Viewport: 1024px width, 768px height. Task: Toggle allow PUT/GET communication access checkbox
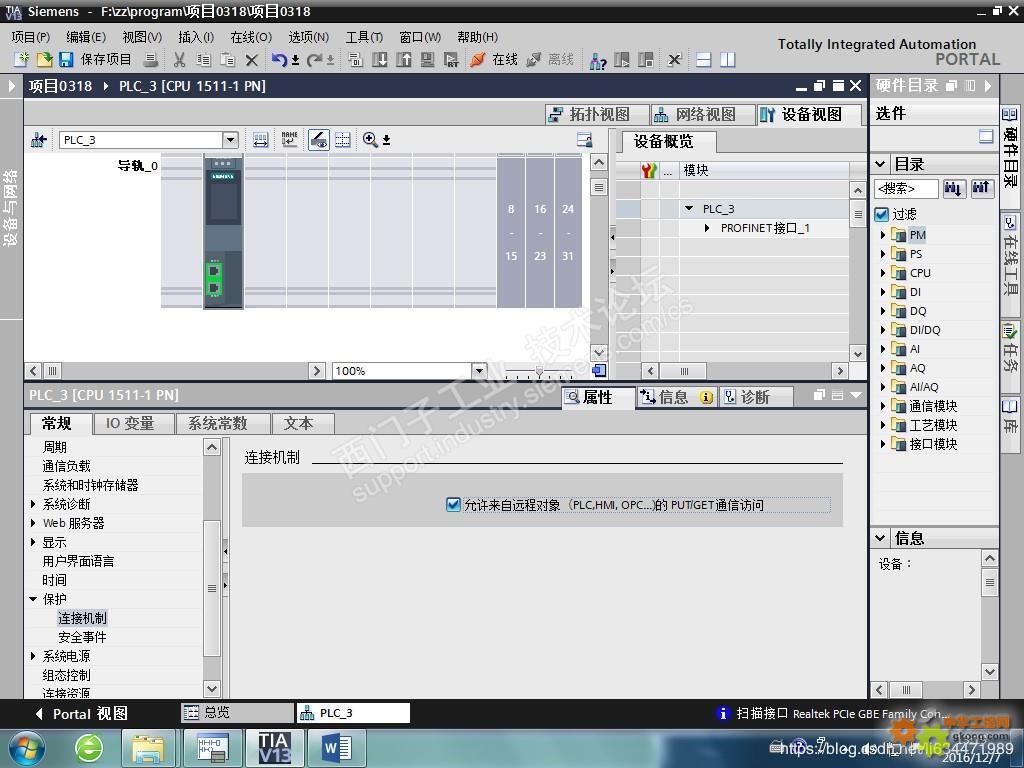pyautogui.click(x=453, y=505)
